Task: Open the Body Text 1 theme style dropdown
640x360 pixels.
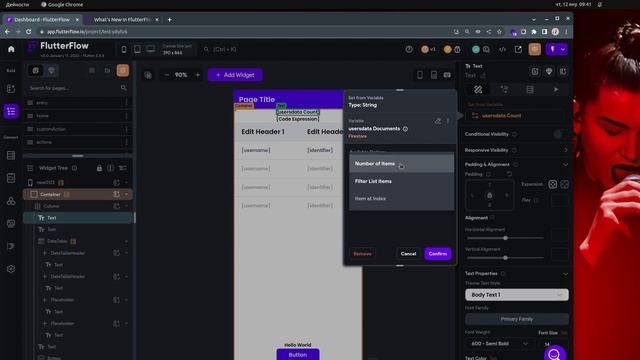Action: point(517,295)
